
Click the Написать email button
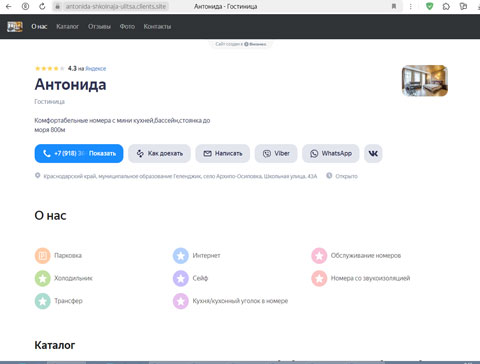223,153
